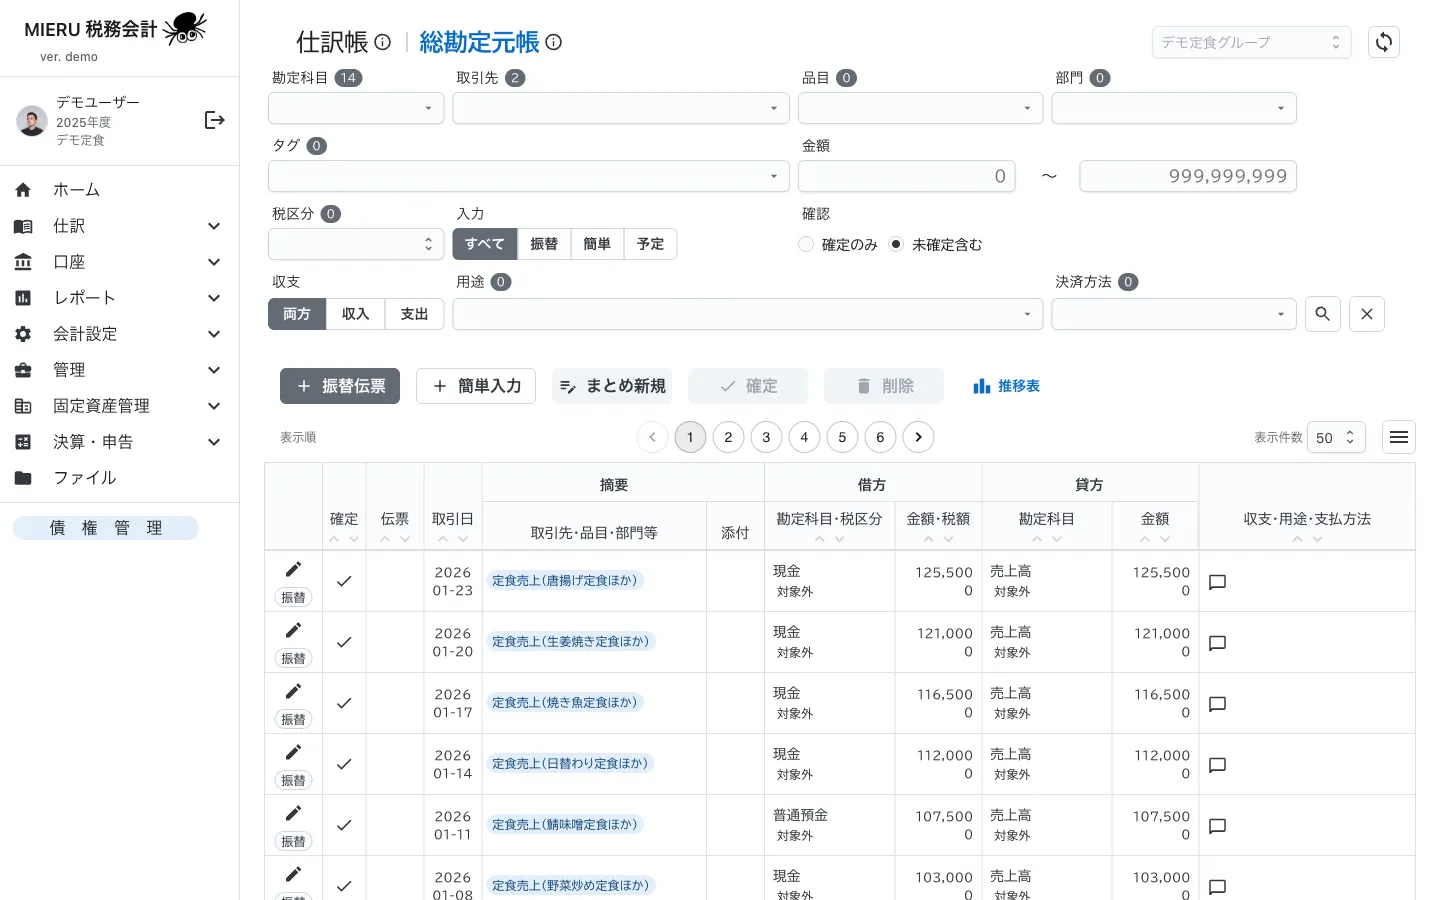Go to previous page with left arrow
Screen dimensions: 1440x900
652,437
